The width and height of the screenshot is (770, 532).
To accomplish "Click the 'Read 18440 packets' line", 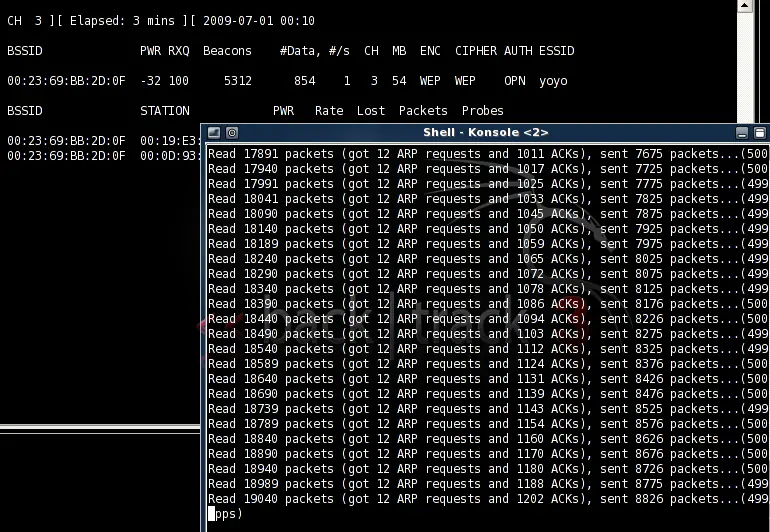I will (488, 319).
